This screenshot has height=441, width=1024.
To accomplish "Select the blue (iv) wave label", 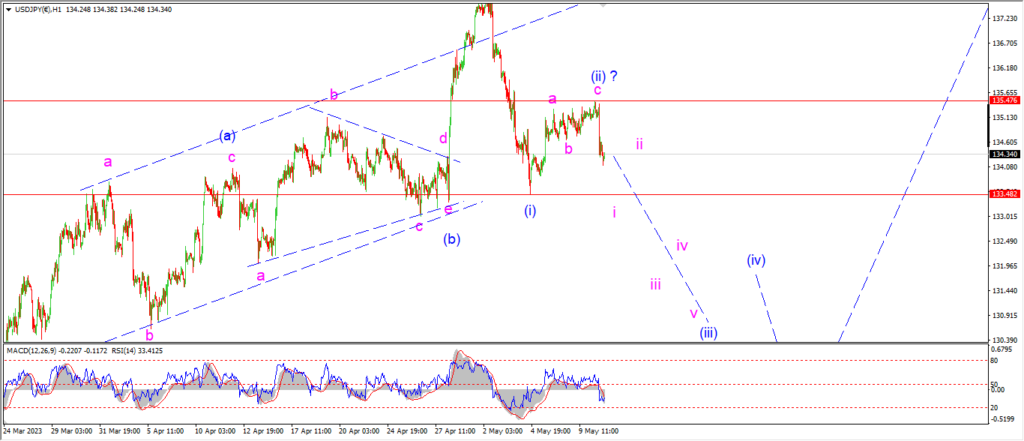I will point(756,260).
